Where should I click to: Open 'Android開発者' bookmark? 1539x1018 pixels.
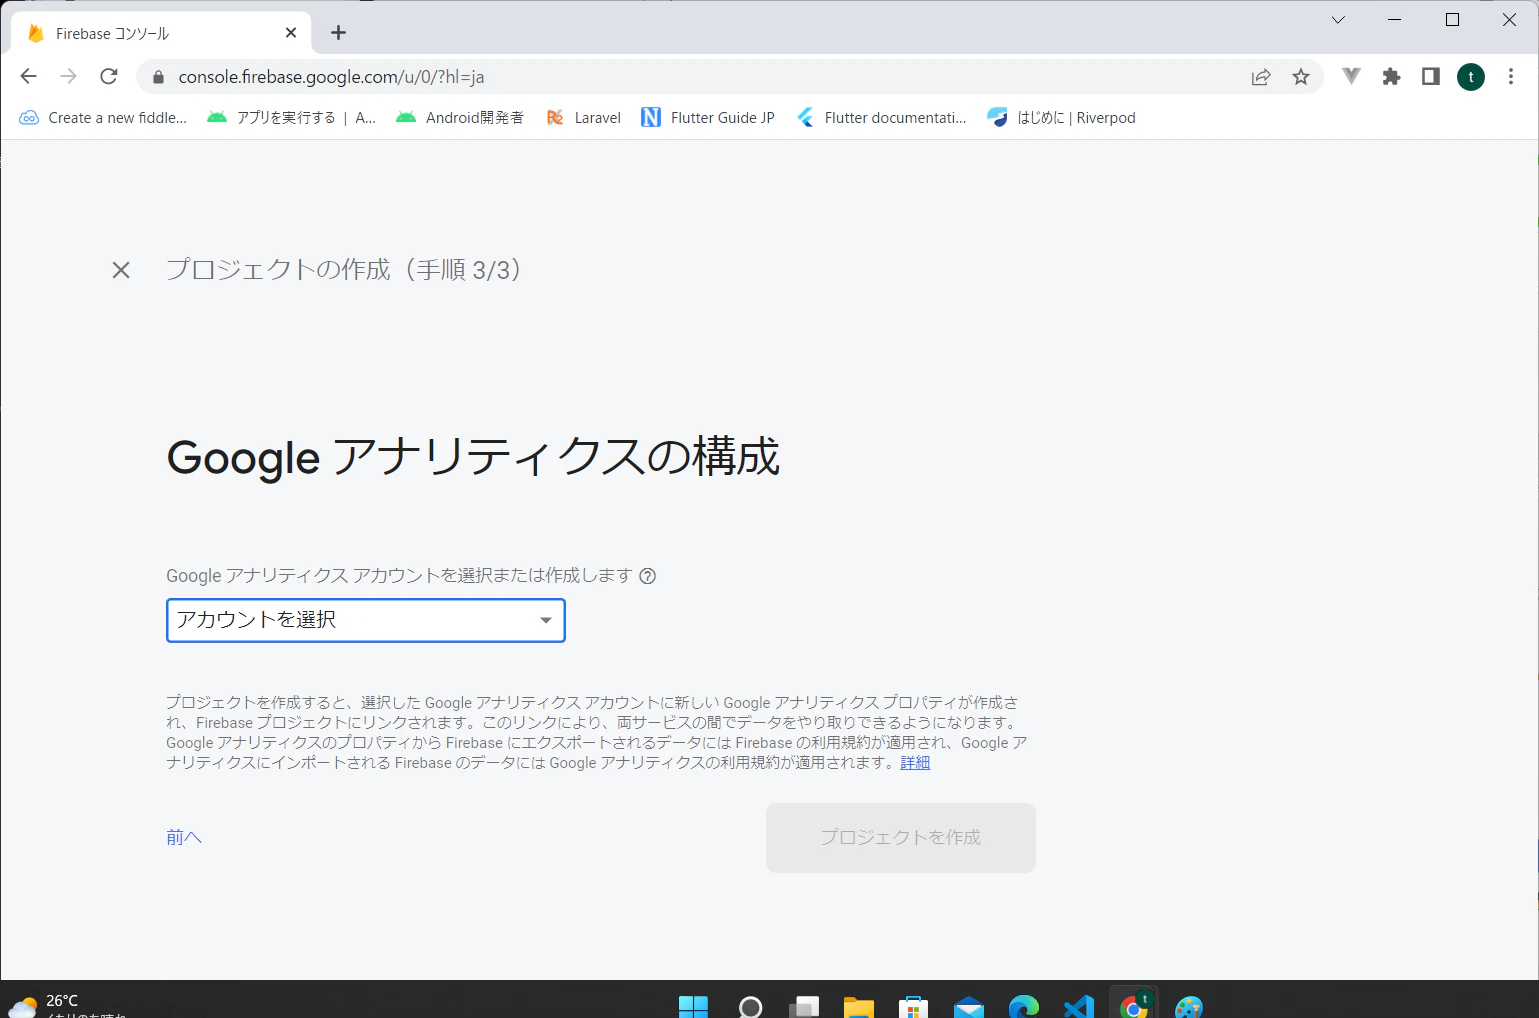(460, 118)
